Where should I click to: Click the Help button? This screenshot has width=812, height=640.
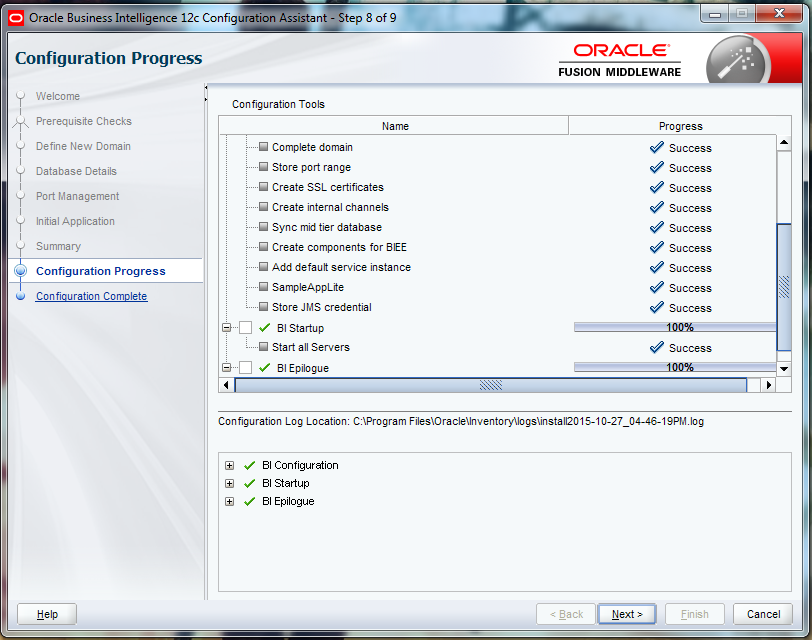click(x=47, y=614)
